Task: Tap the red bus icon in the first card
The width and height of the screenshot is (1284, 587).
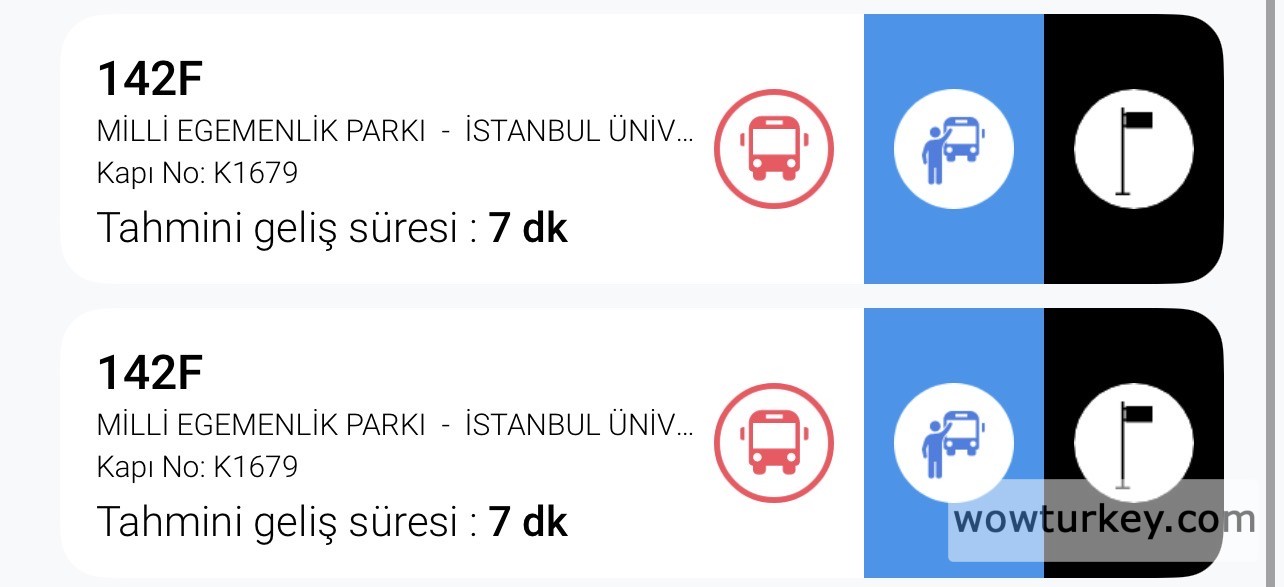Action: point(773,149)
